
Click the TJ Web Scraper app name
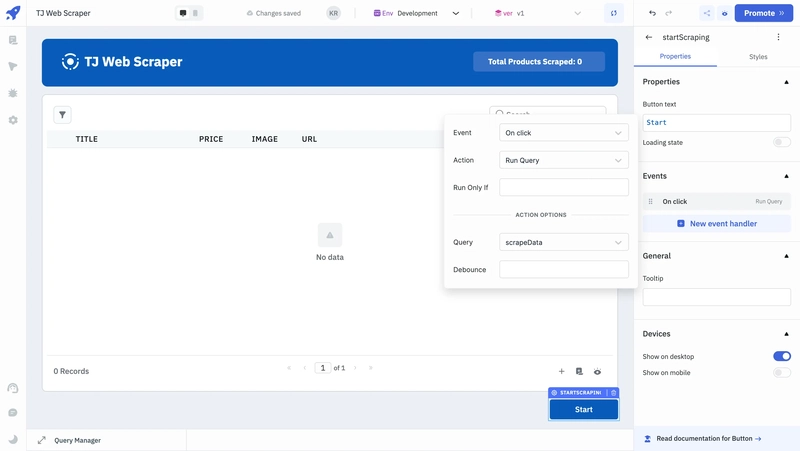pos(63,13)
